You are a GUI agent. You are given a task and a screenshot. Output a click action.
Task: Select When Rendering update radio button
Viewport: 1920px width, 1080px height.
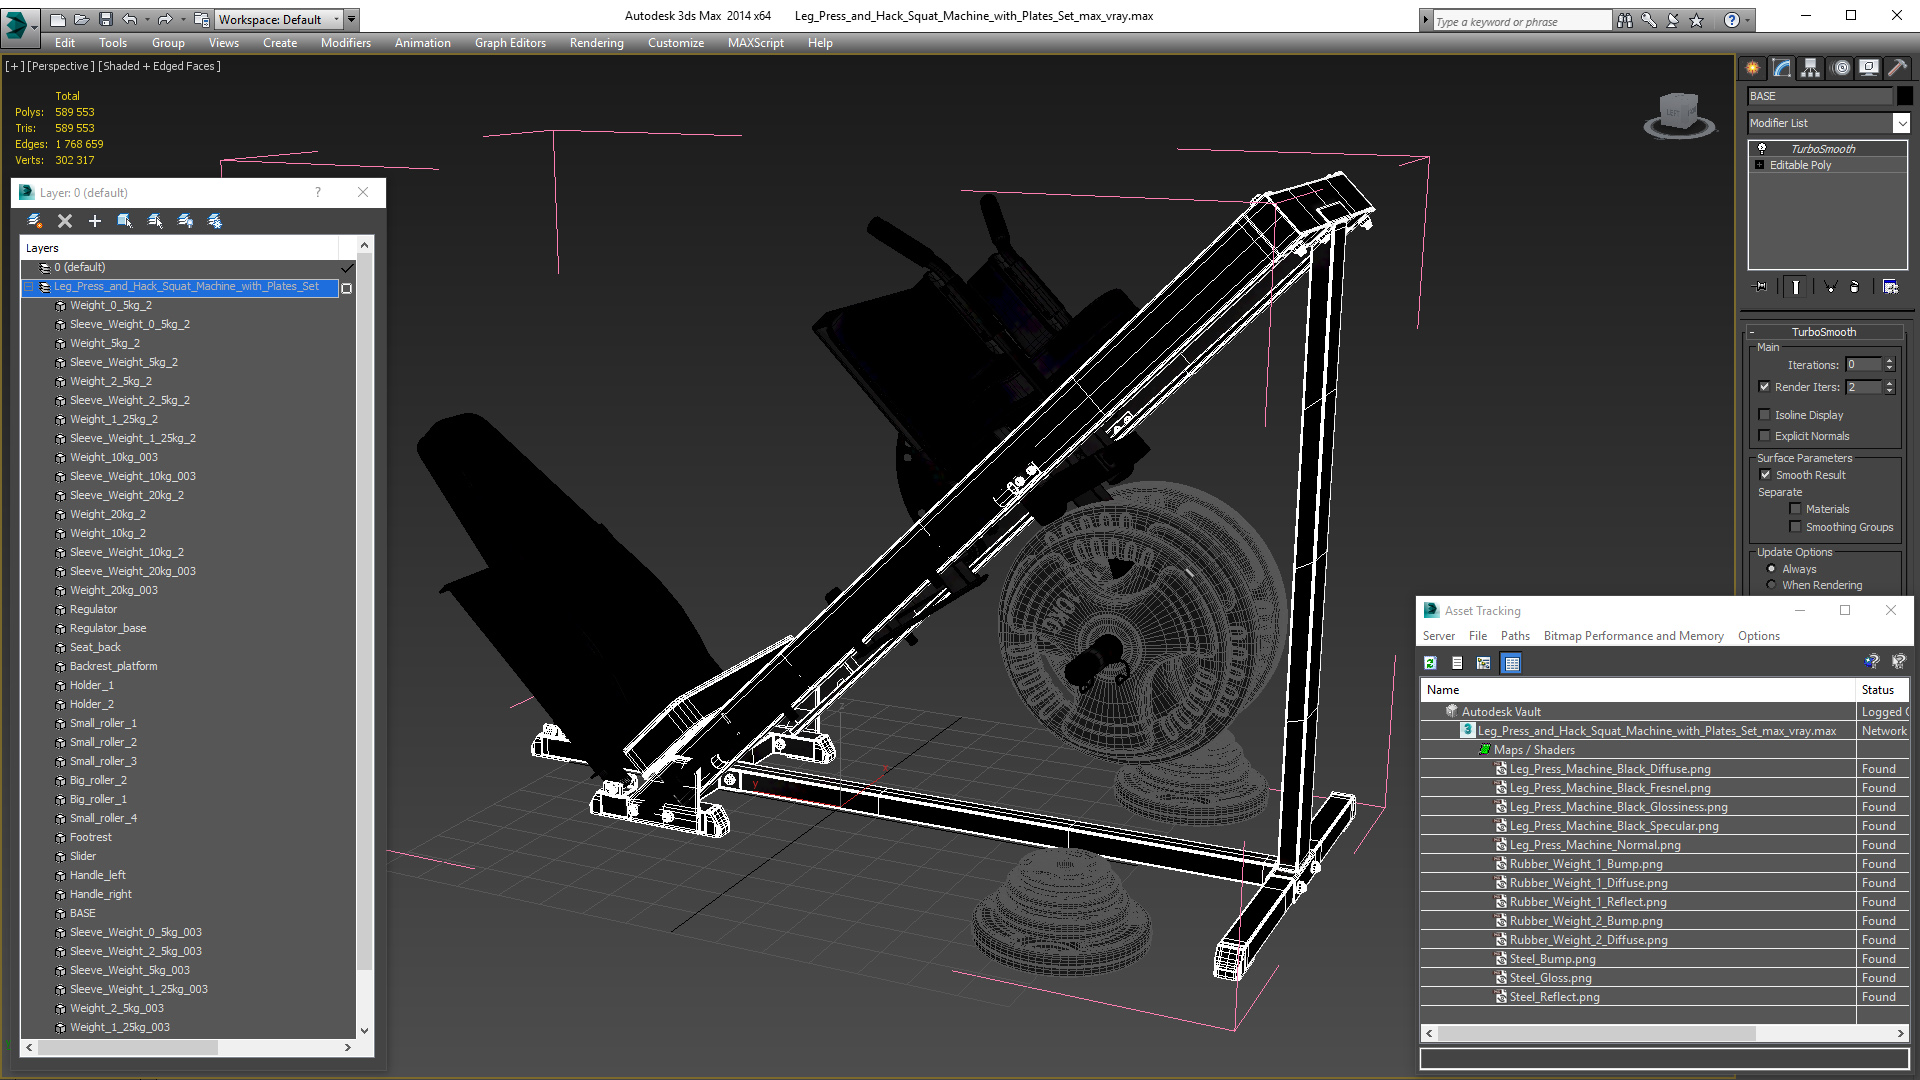[1771, 585]
